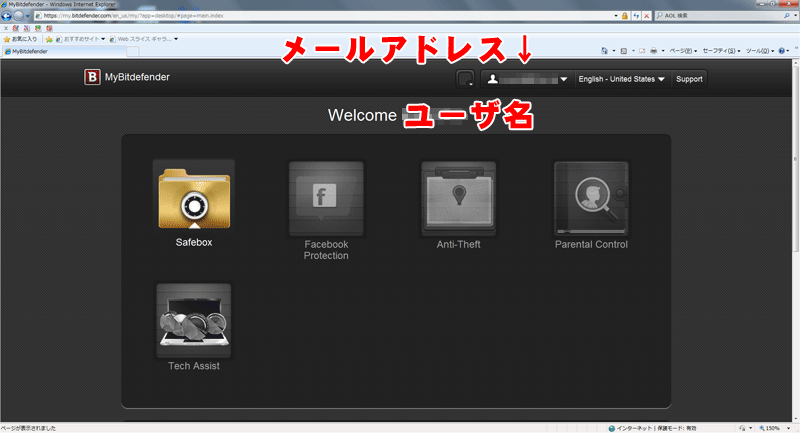The height and width of the screenshot is (433, 800).
Task: Go back with the browser Back arrow
Action: (x=6, y=15)
